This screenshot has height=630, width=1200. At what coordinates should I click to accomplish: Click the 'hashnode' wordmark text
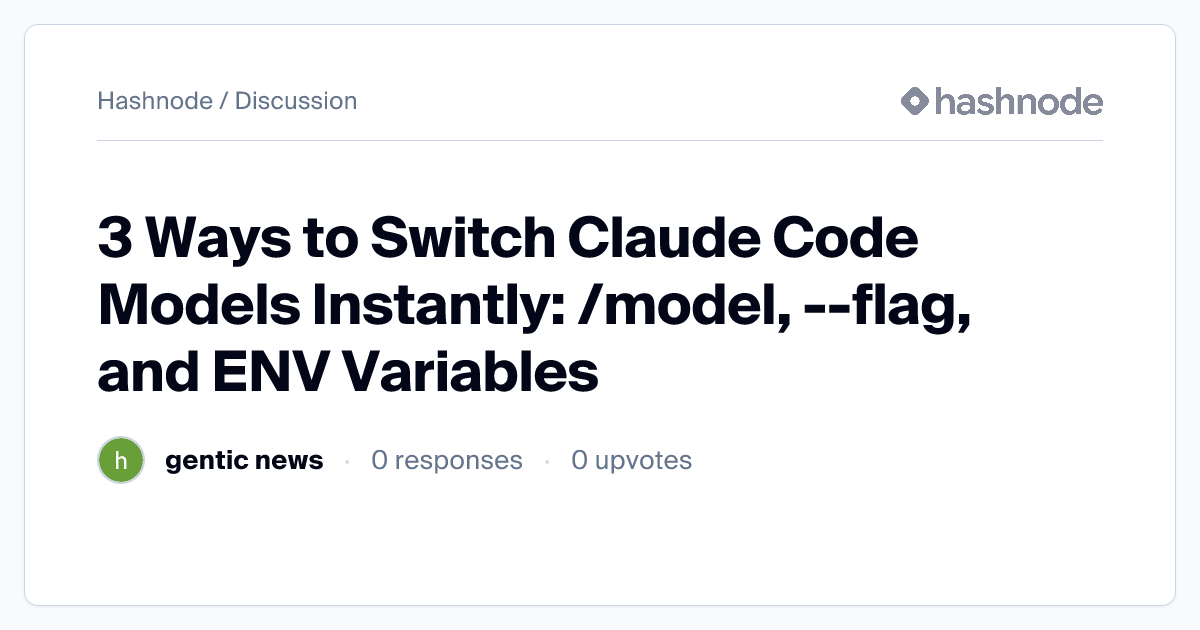tap(1018, 101)
